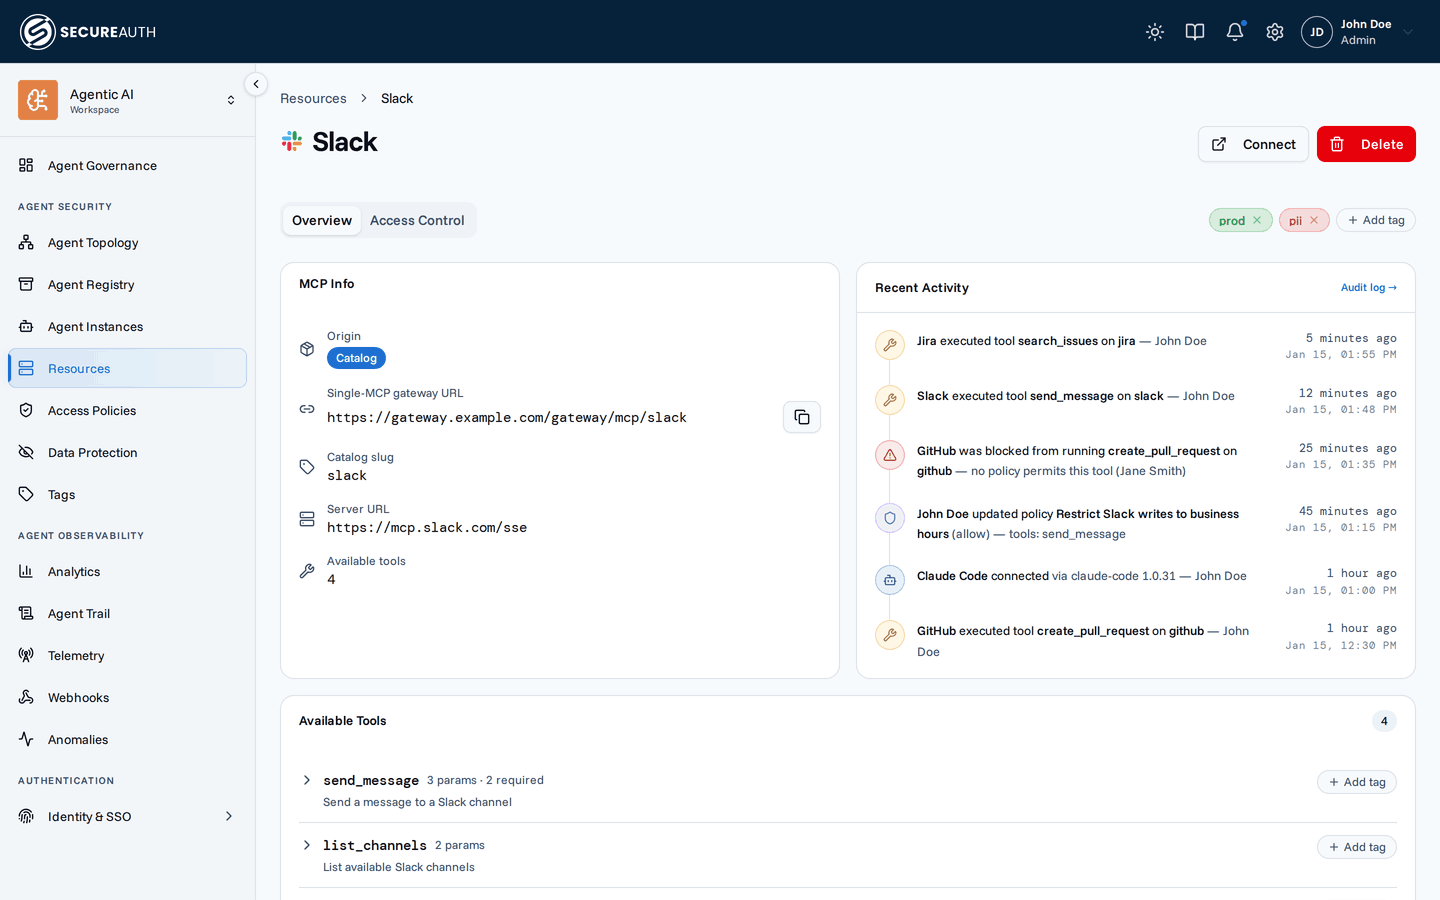The width and height of the screenshot is (1440, 900).
Task: Select the Overview tab
Action: tap(322, 220)
